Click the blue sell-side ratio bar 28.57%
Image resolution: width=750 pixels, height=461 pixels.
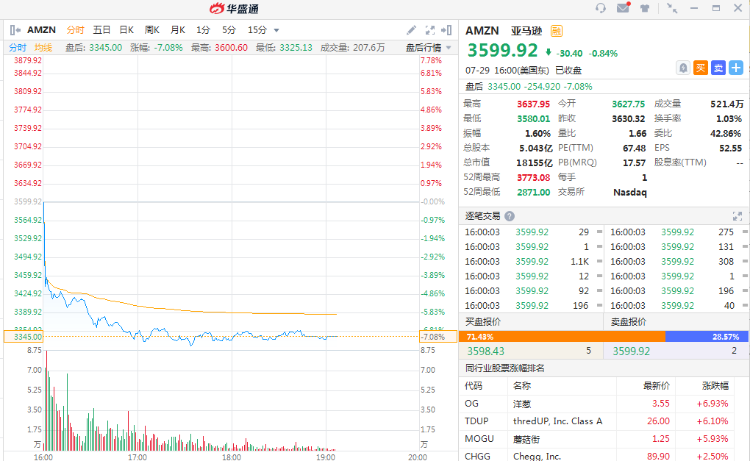(707, 337)
